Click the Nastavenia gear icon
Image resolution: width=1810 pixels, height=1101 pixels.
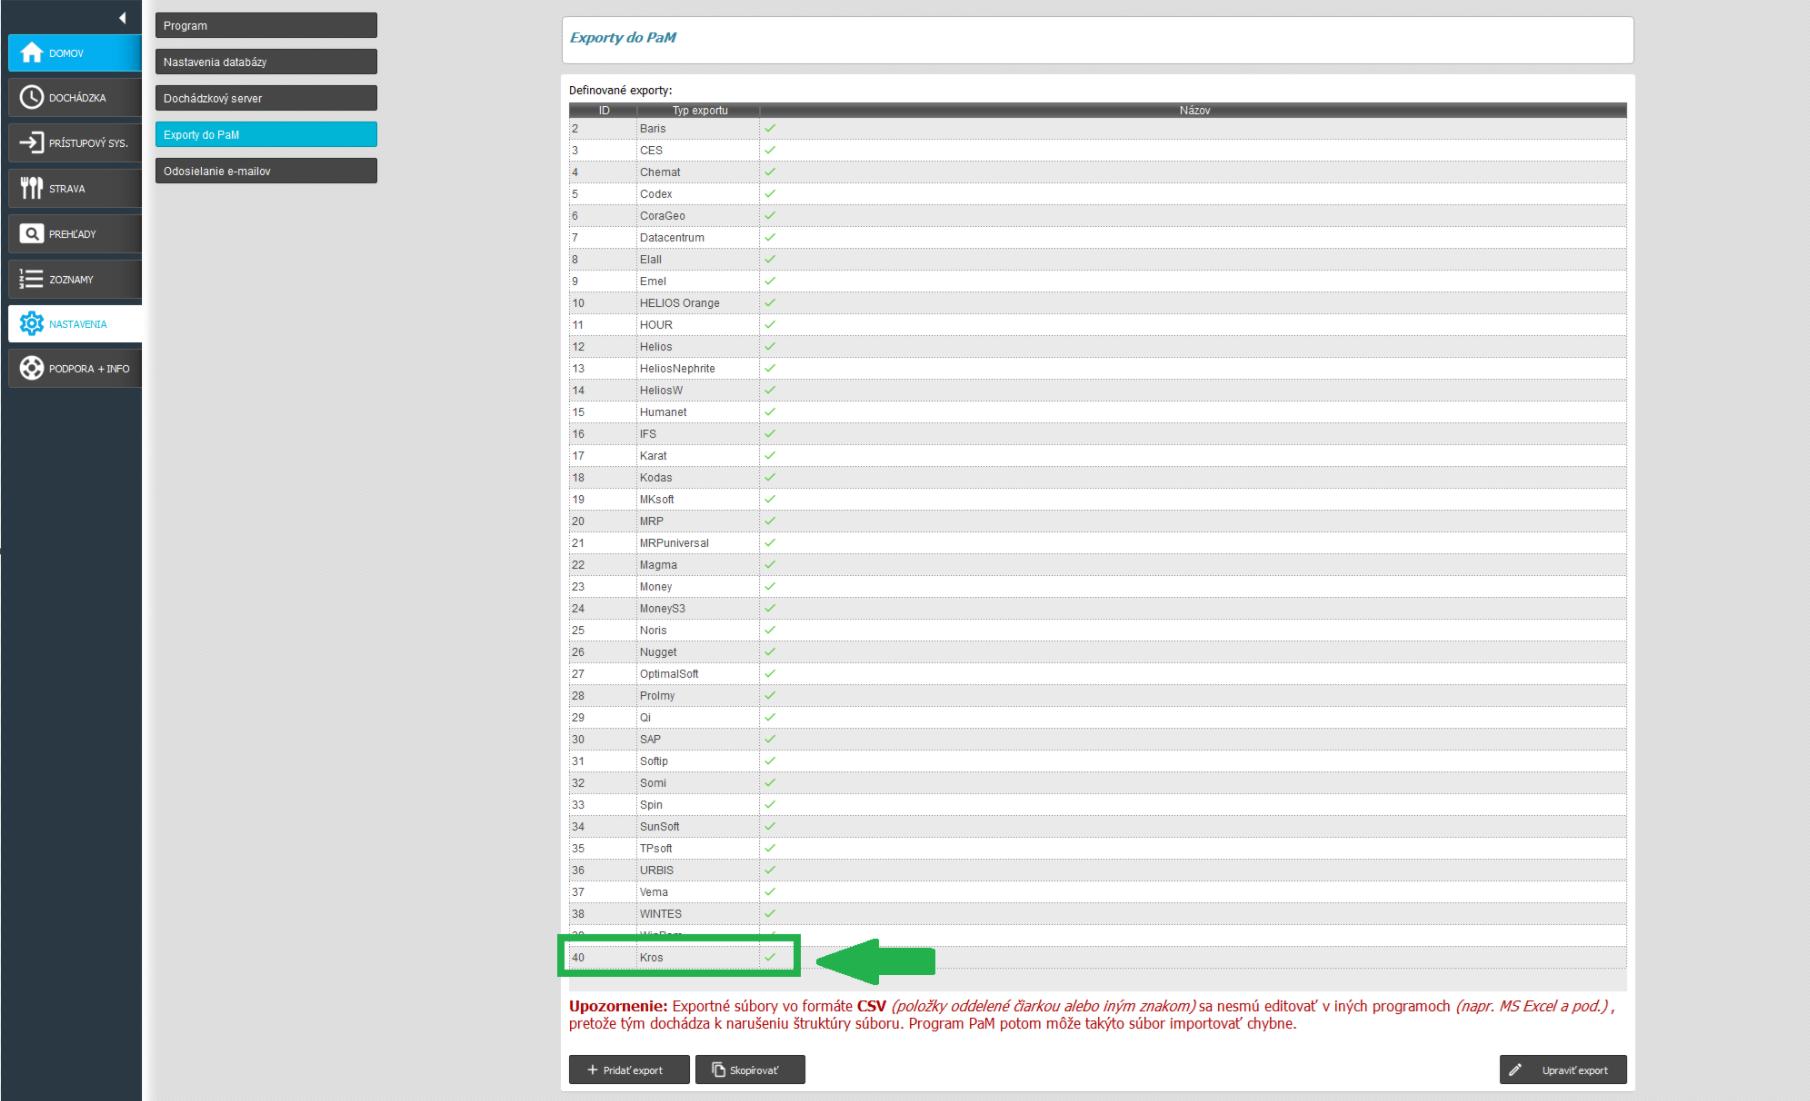[x=32, y=324]
